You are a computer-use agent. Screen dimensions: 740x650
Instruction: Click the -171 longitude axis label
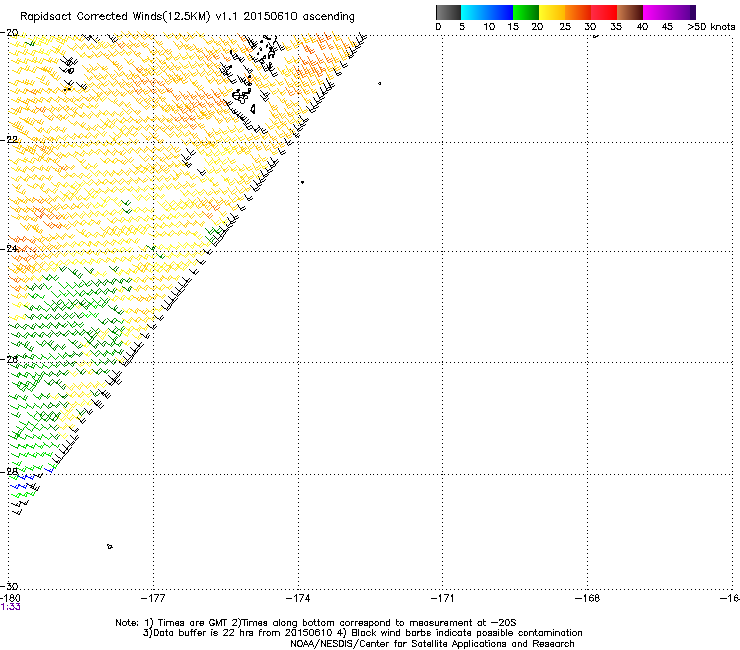coord(442,598)
